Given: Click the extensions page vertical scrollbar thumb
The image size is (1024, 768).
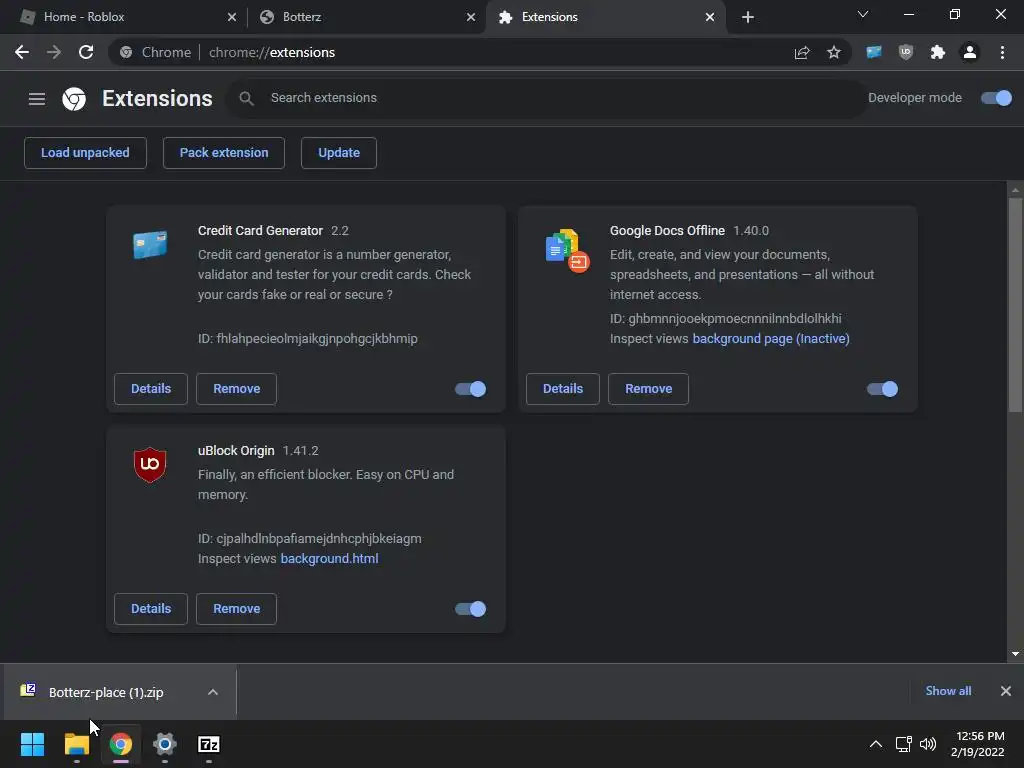Looking at the screenshot, I should click(1015, 304).
